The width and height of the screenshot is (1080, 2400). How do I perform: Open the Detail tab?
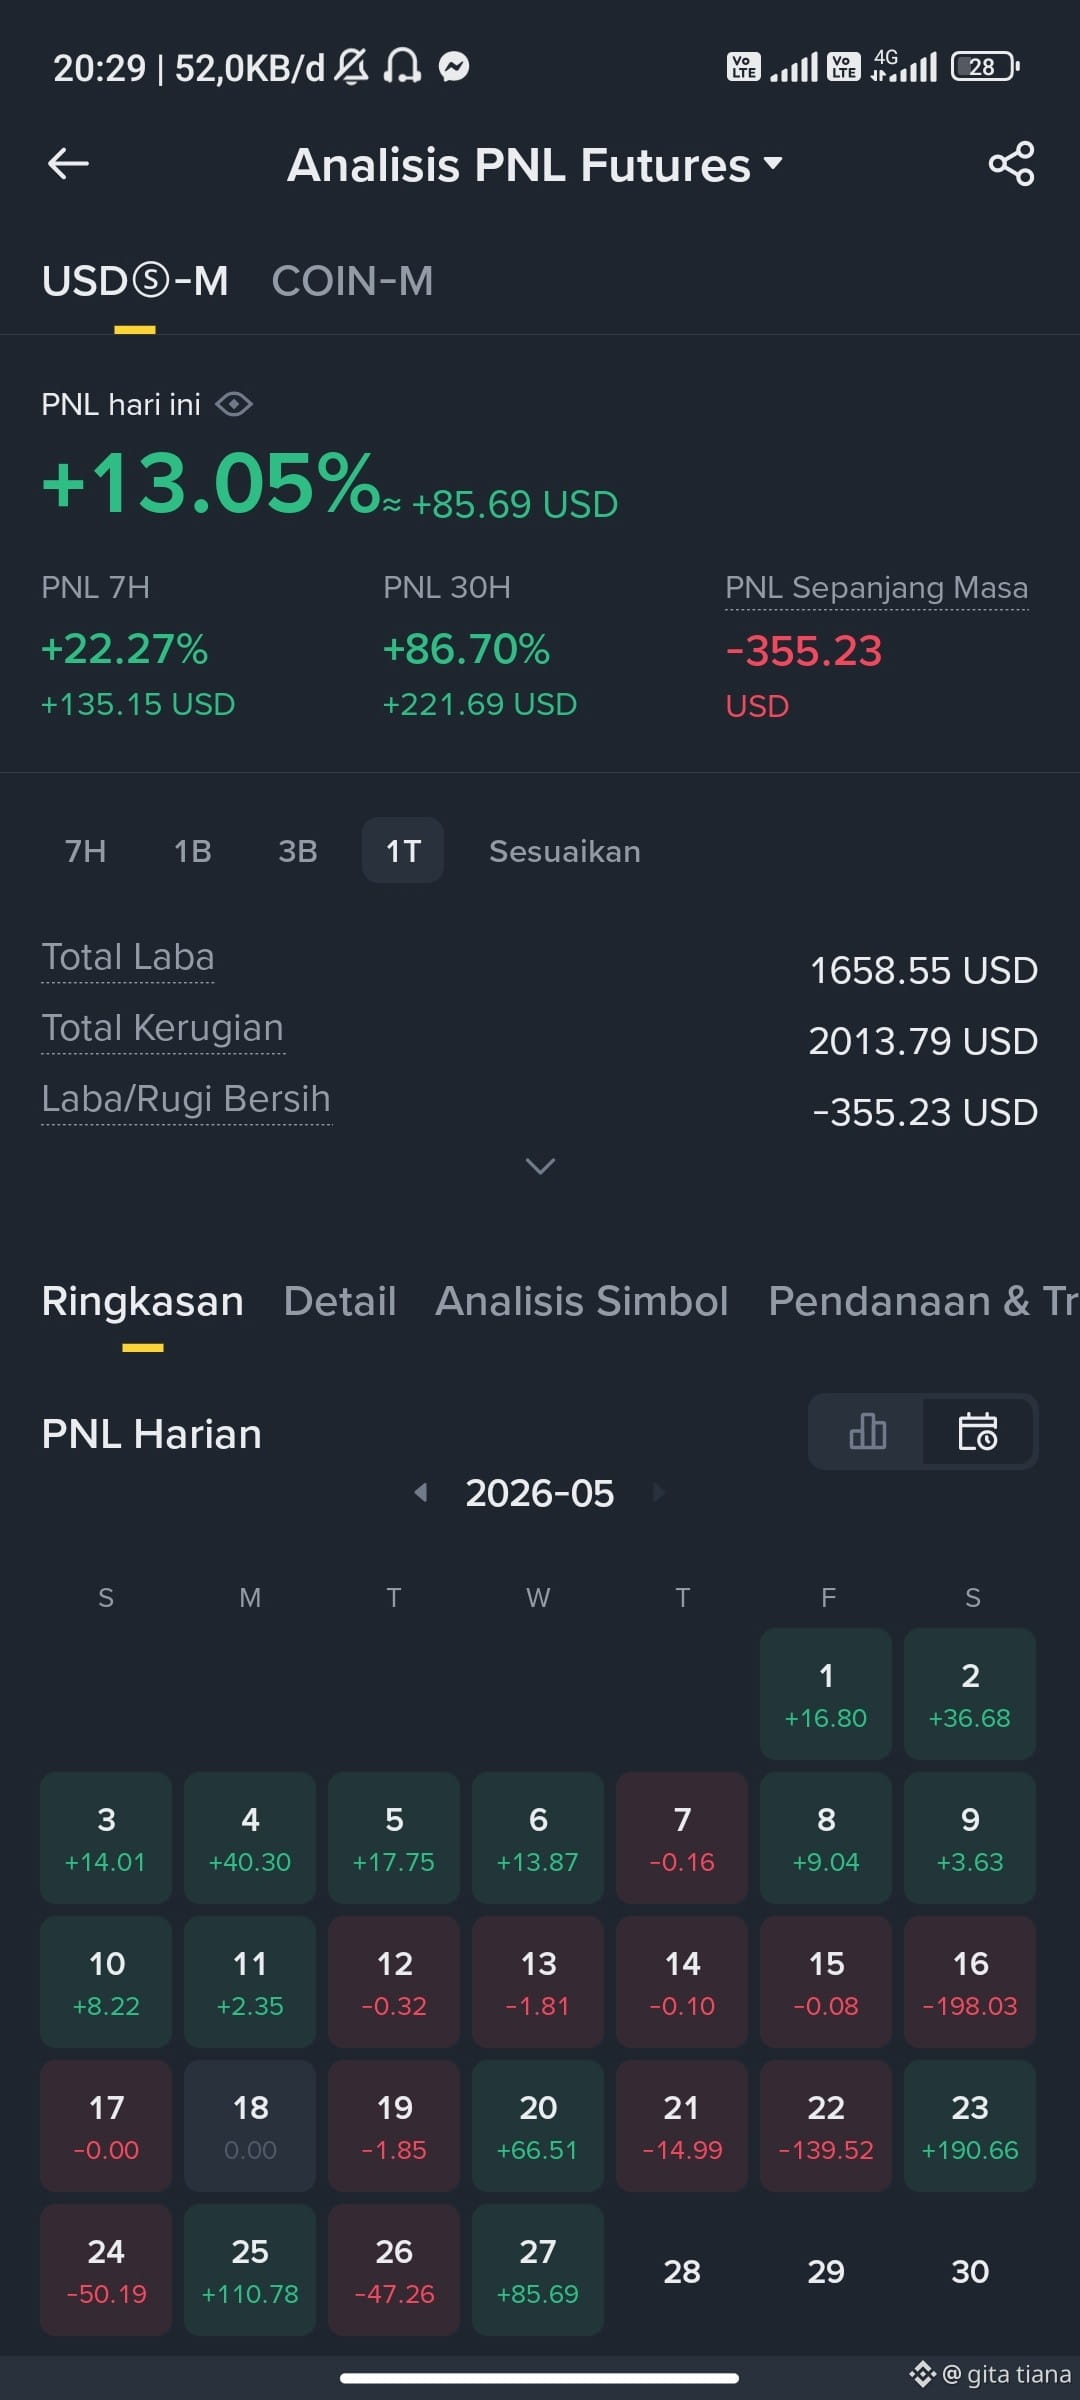340,1301
